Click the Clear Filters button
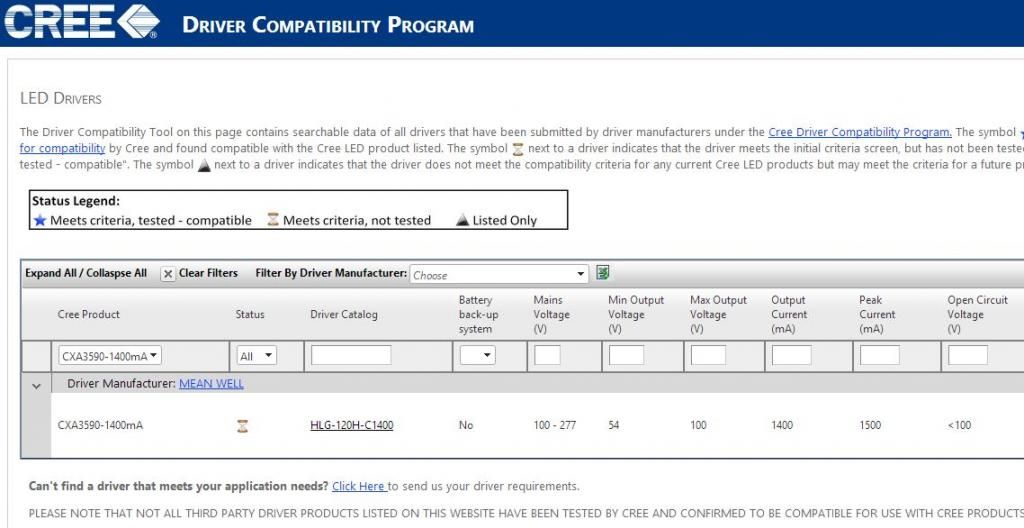 pos(208,273)
